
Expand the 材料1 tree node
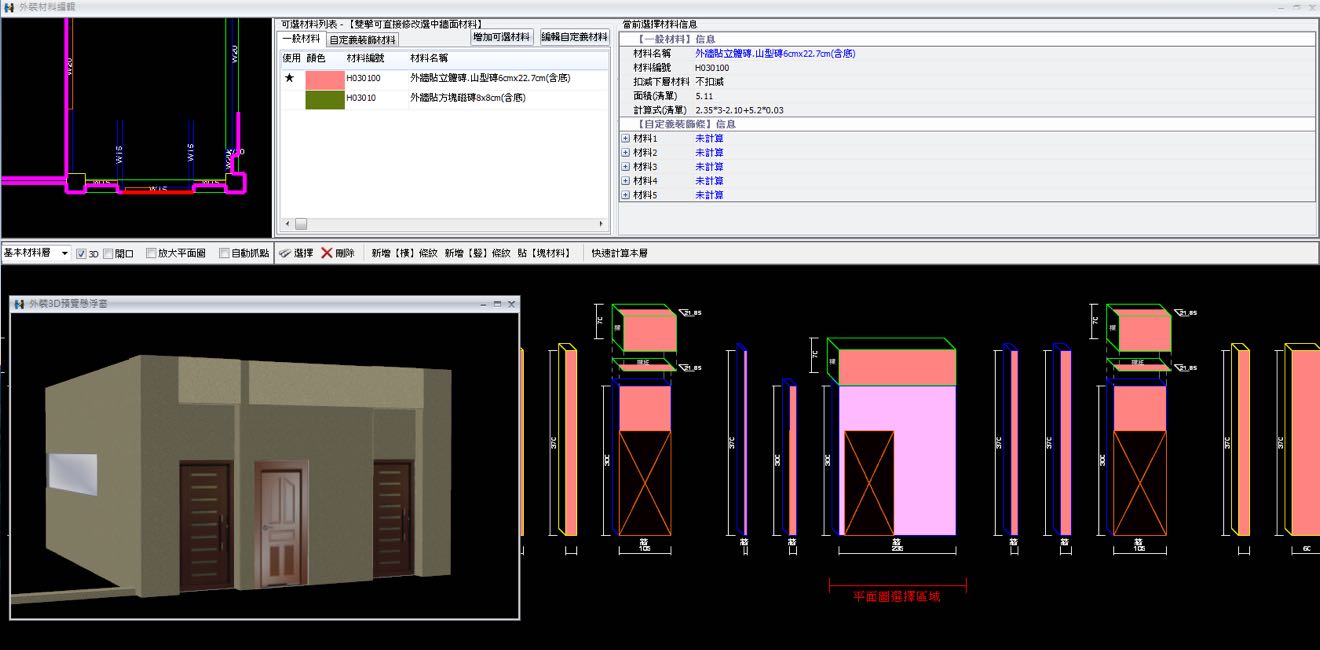point(626,139)
